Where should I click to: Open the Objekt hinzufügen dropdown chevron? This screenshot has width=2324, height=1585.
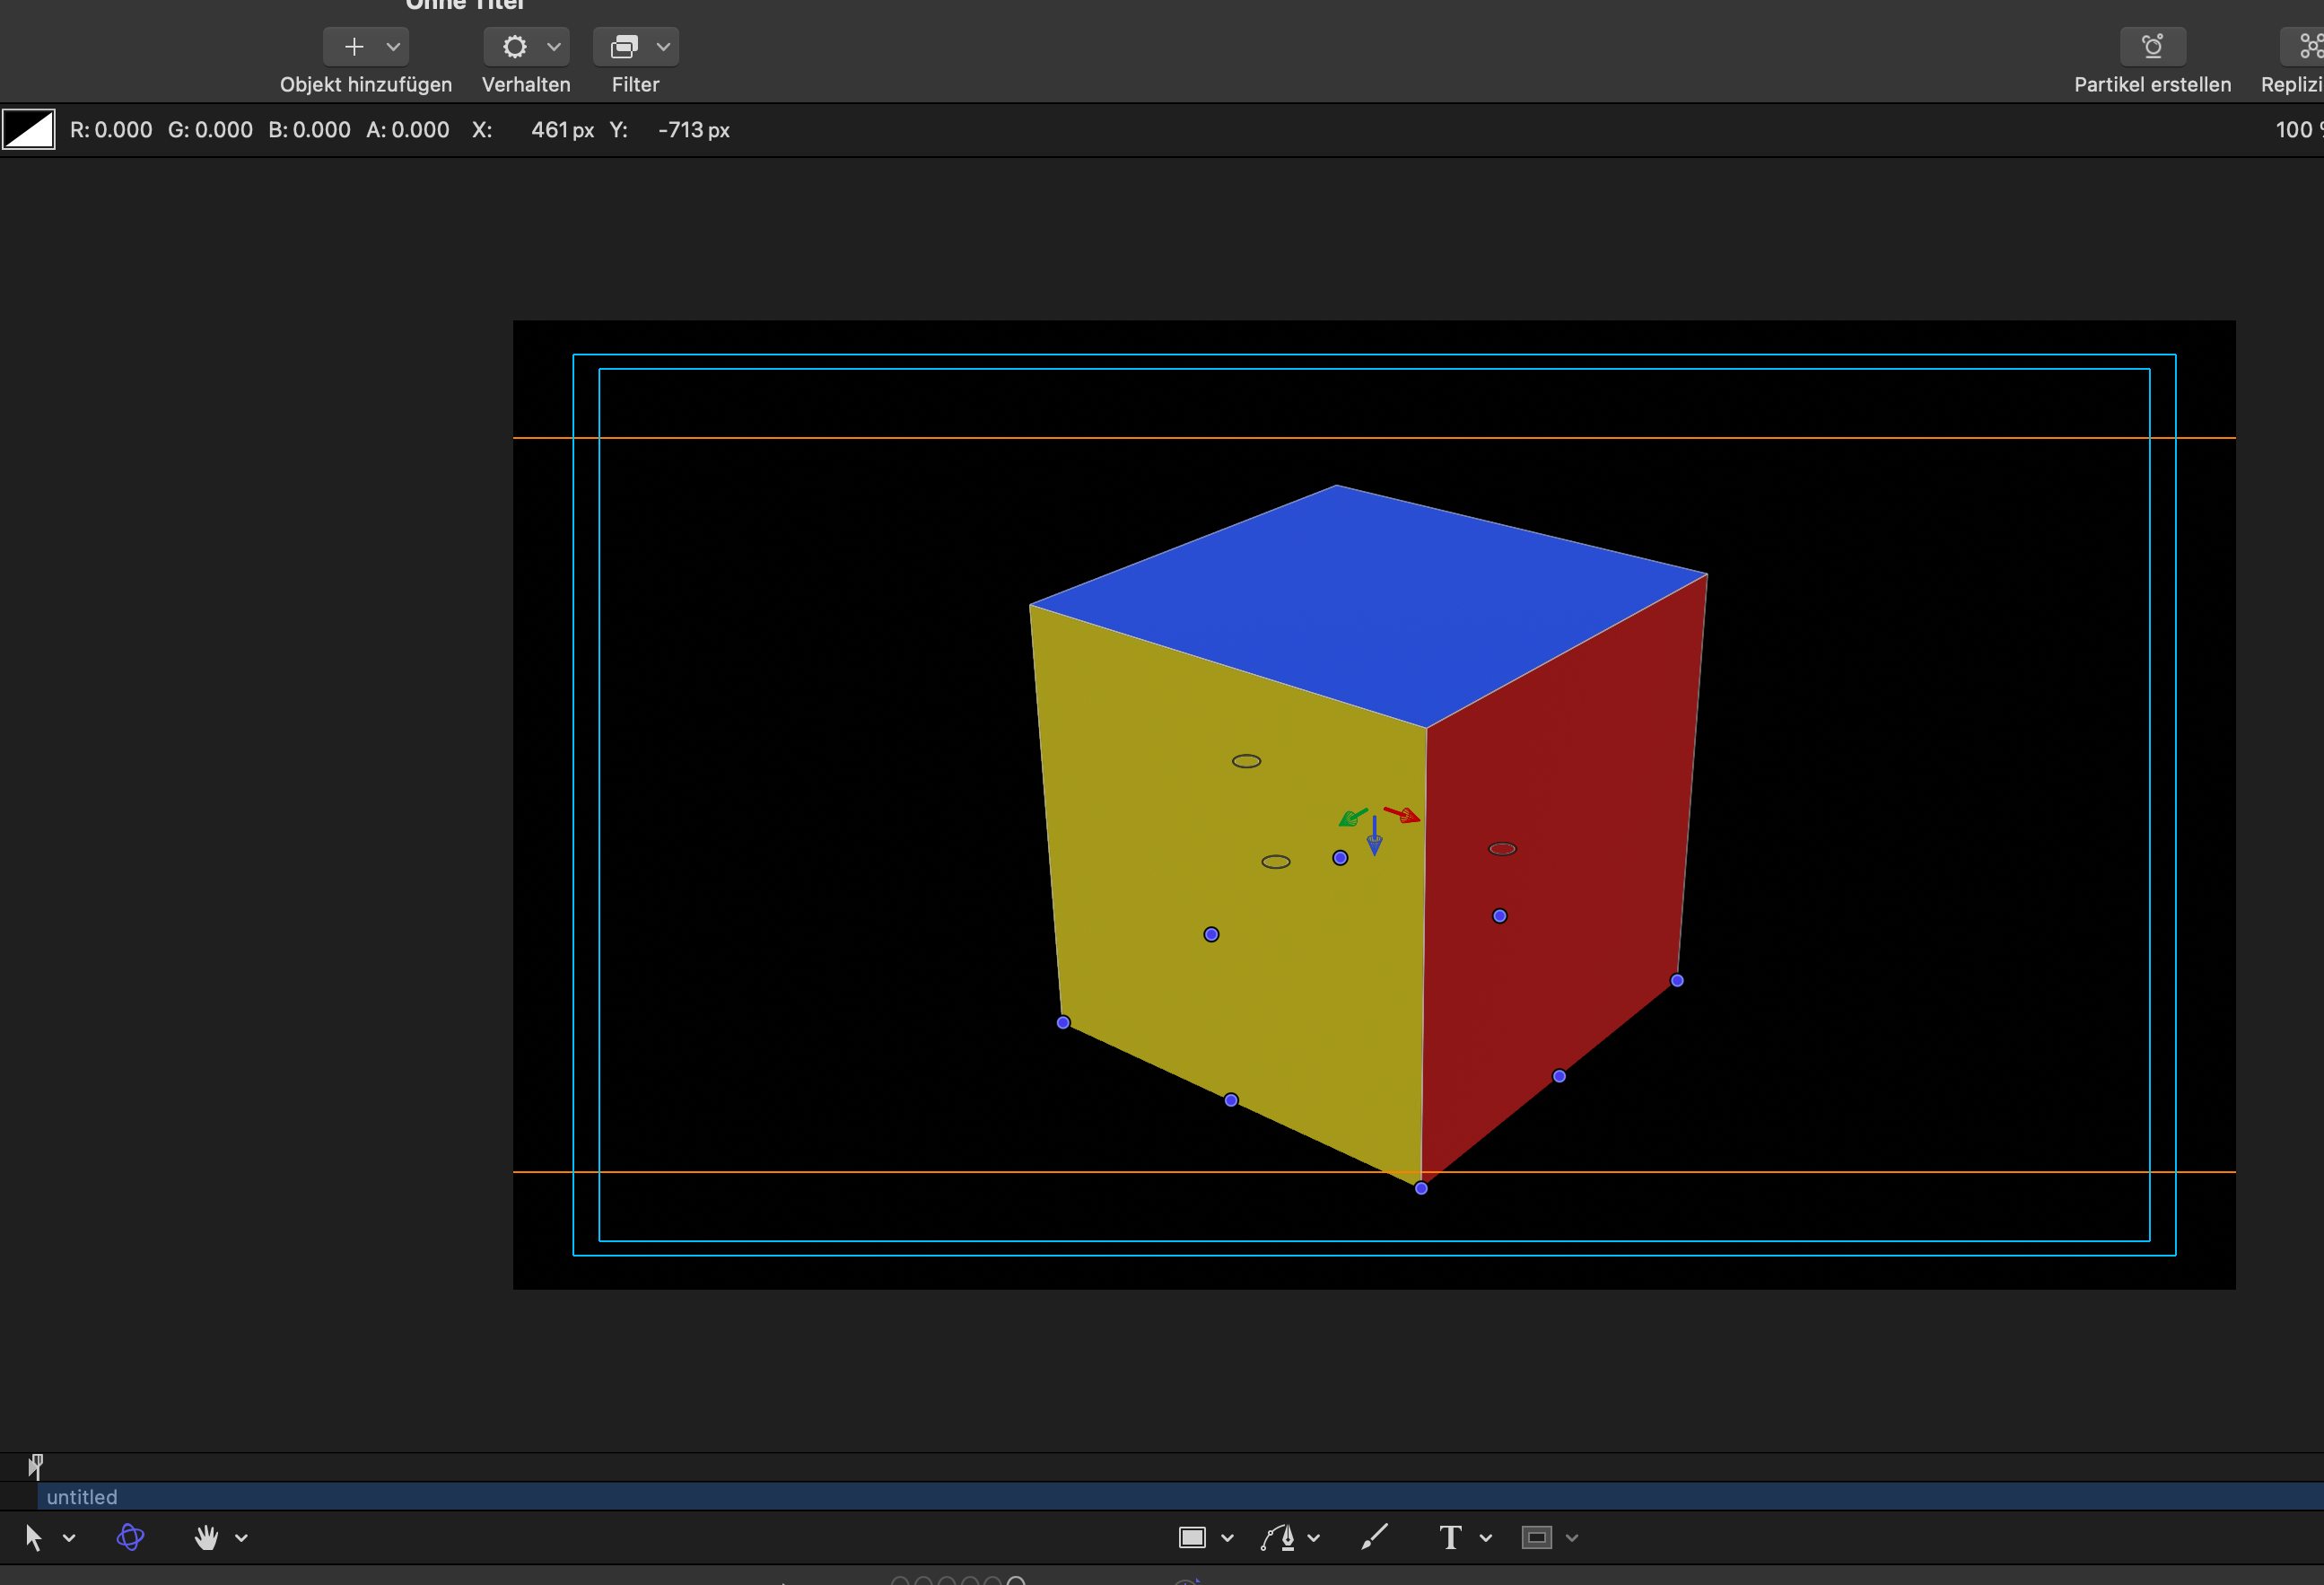tap(393, 47)
